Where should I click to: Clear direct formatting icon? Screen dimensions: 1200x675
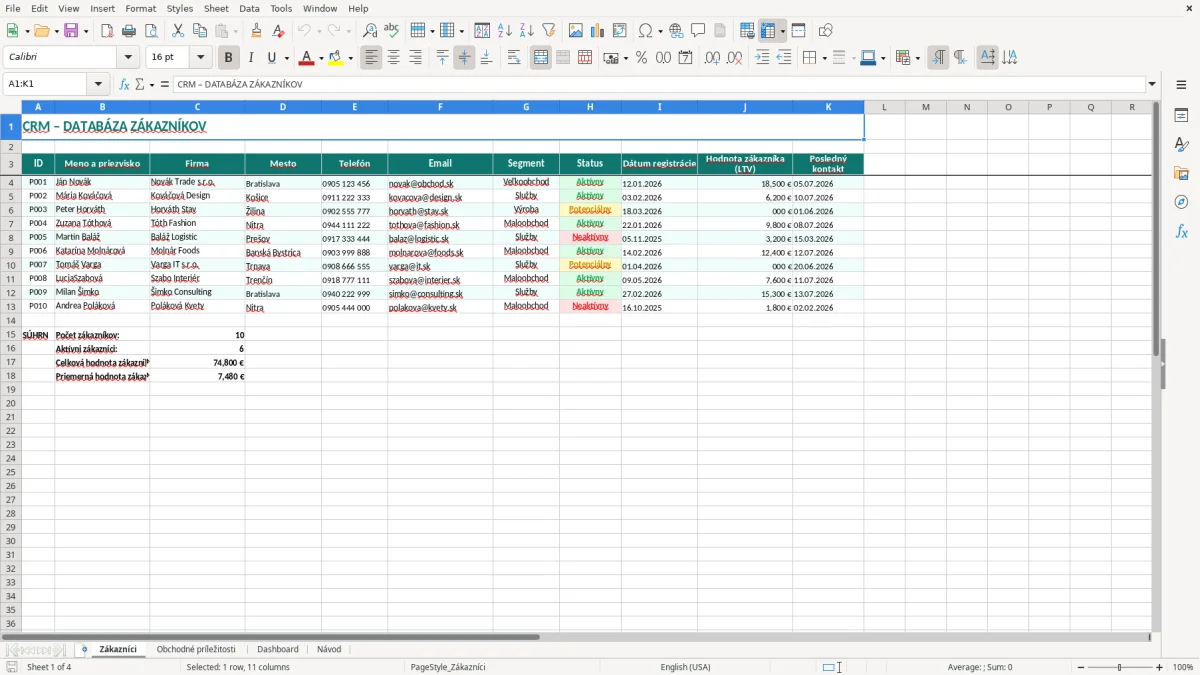pos(278,31)
